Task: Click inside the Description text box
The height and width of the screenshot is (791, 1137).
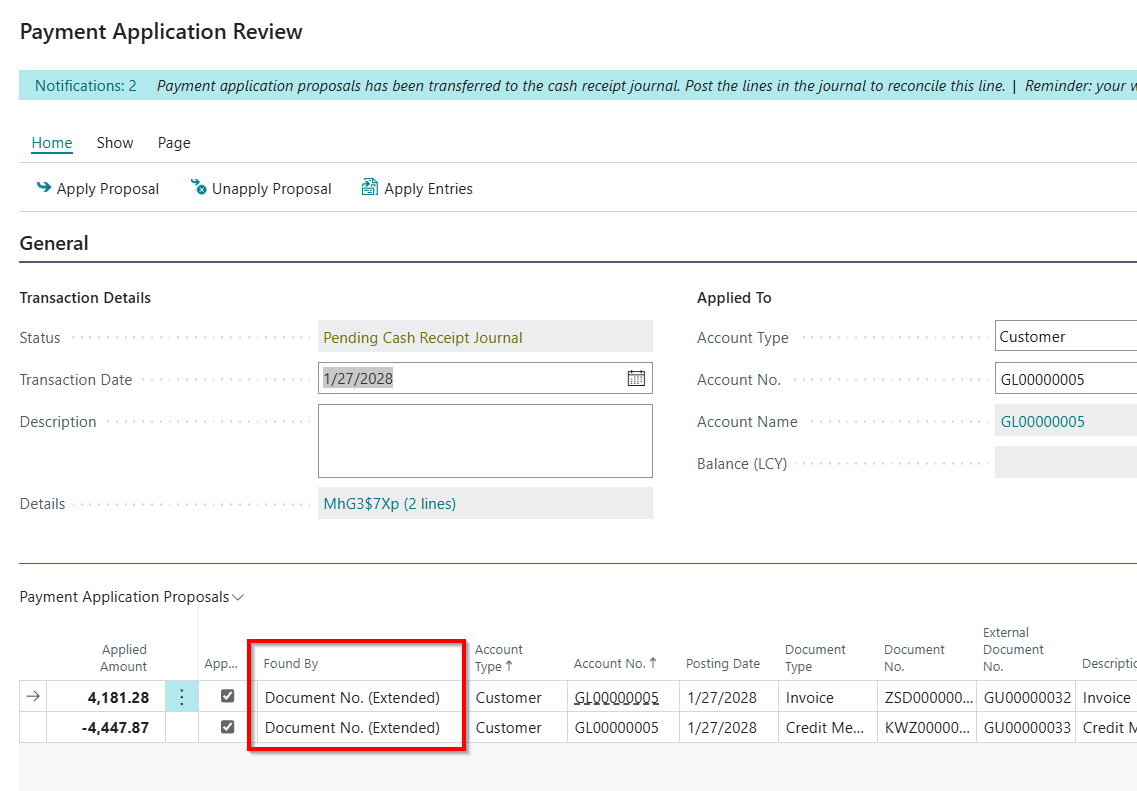Action: pyautogui.click(x=484, y=440)
